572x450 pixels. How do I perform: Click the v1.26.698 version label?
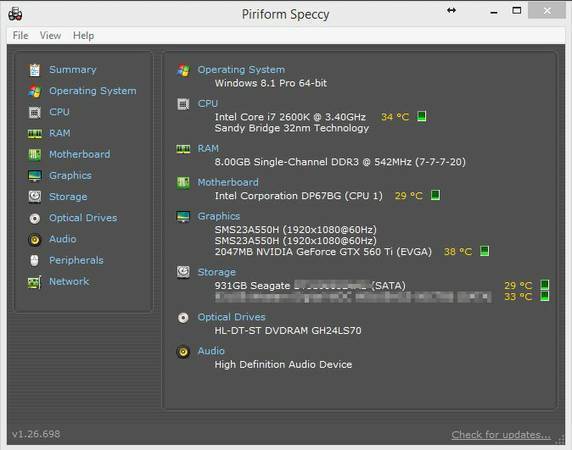coord(36,434)
